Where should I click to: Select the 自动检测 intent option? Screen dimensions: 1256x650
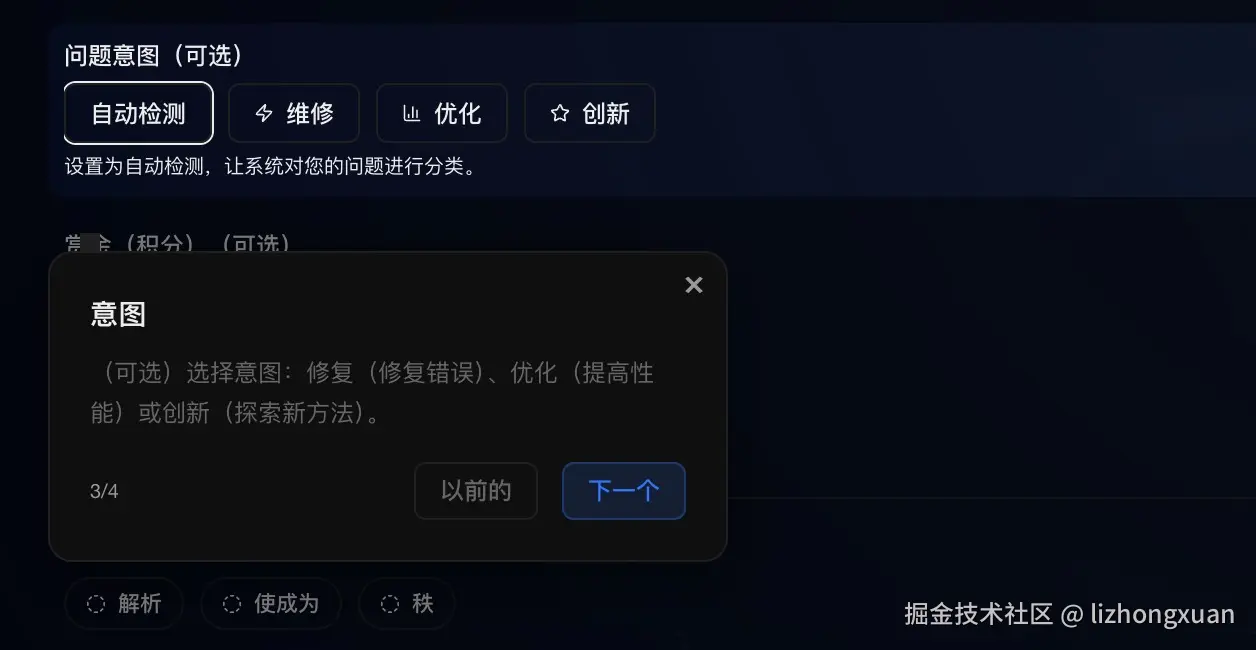(x=139, y=113)
